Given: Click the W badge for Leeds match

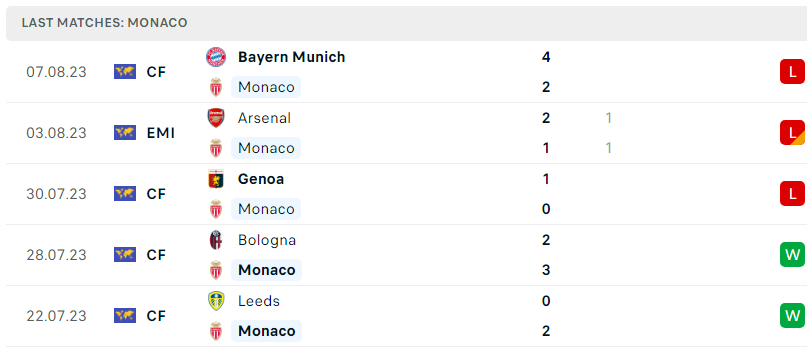Looking at the screenshot, I should tap(792, 315).
